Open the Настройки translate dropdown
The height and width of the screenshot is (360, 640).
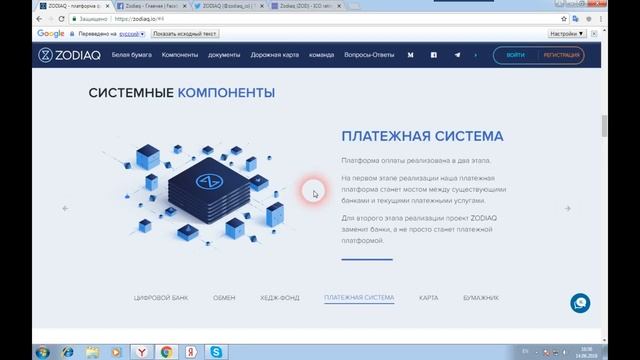tap(567, 34)
